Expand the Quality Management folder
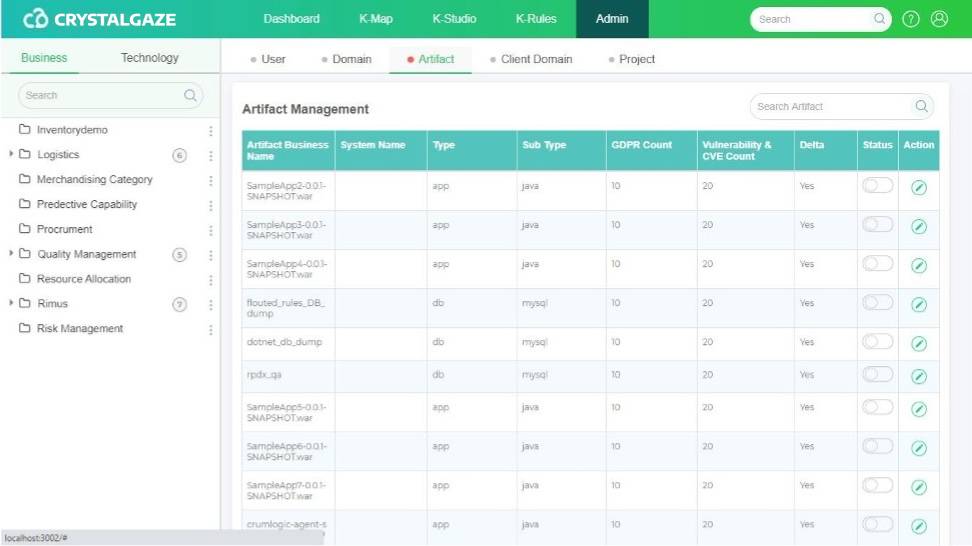The image size is (972, 546). 11,253
